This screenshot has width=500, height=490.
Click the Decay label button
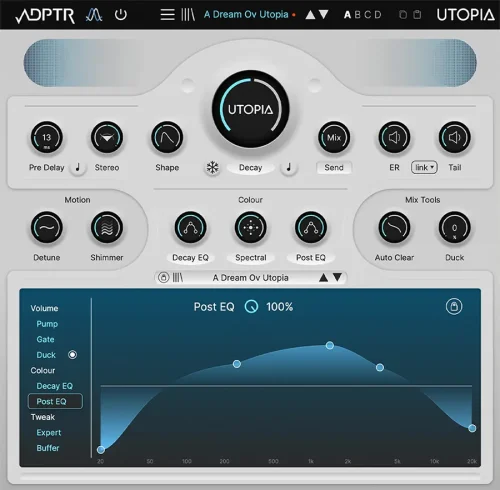251,167
